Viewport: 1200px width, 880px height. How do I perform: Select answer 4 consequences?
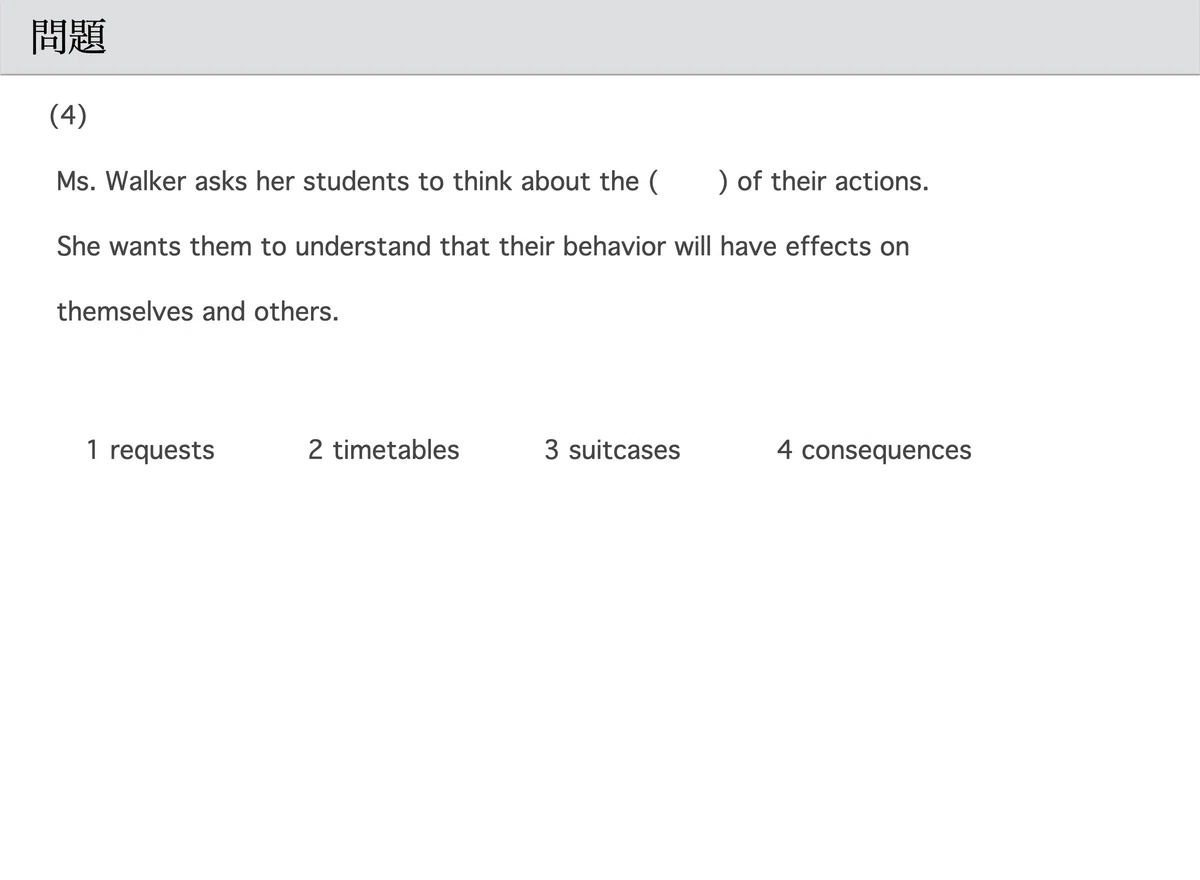pos(874,451)
